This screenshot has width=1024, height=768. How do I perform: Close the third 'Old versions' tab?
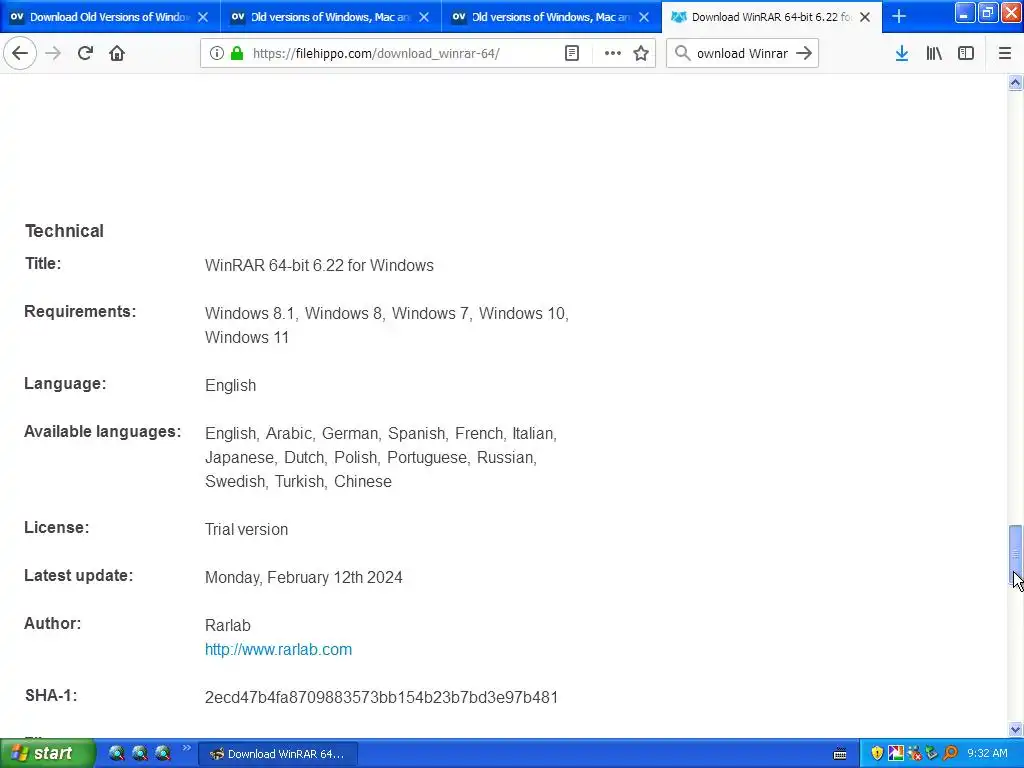644,17
